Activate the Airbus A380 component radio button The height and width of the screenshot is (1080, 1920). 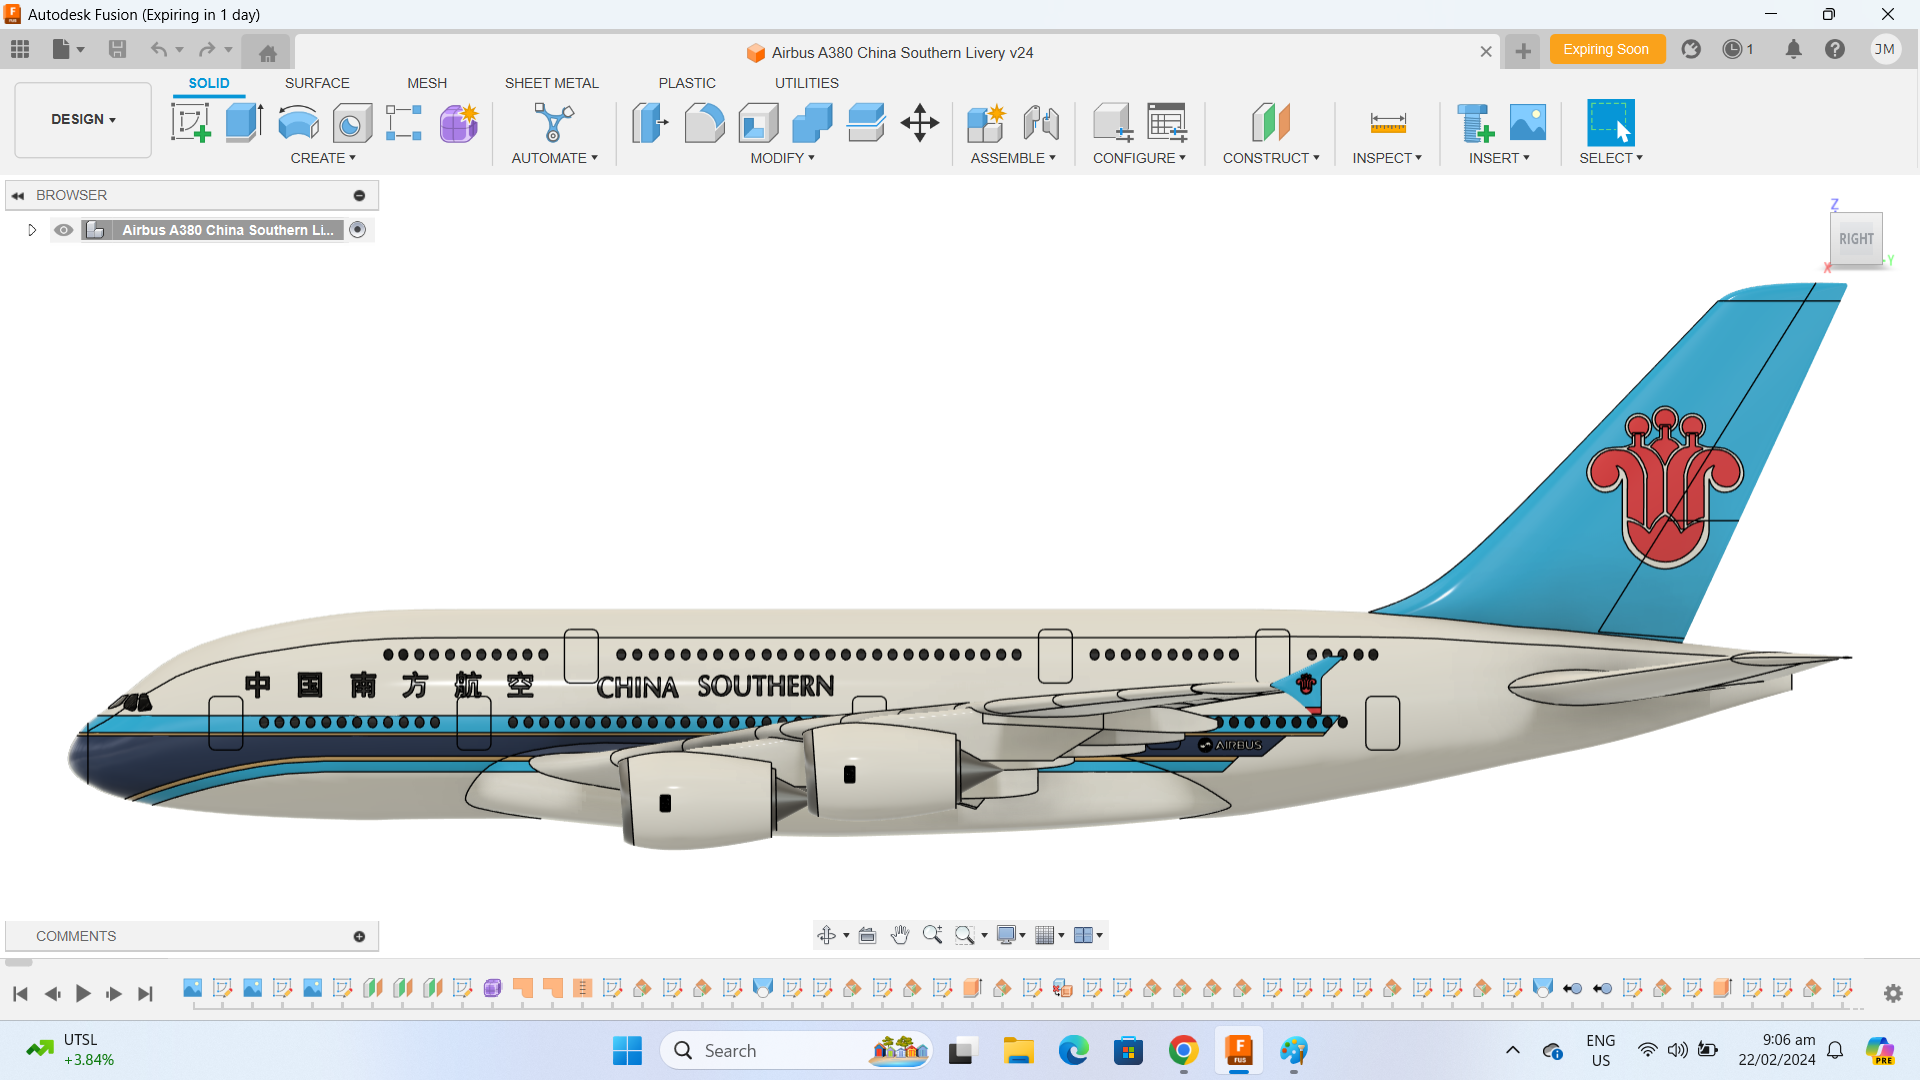[358, 230]
